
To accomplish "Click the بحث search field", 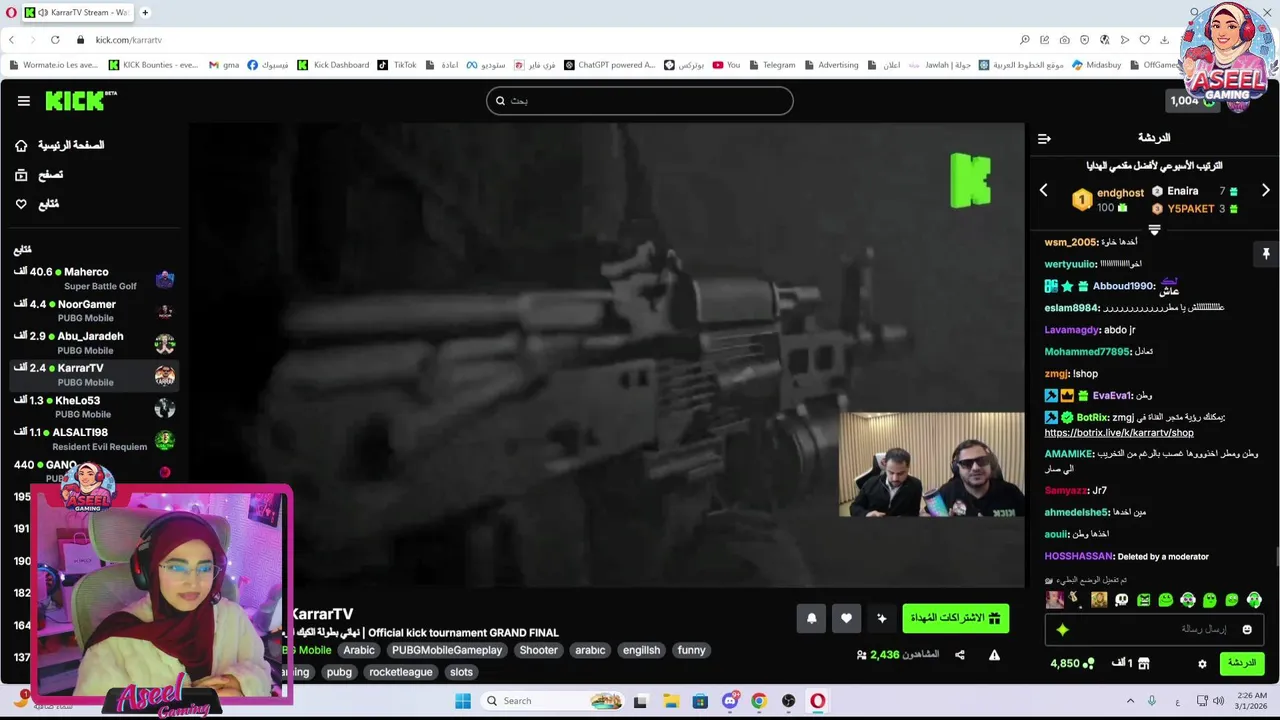I will 640,101.
